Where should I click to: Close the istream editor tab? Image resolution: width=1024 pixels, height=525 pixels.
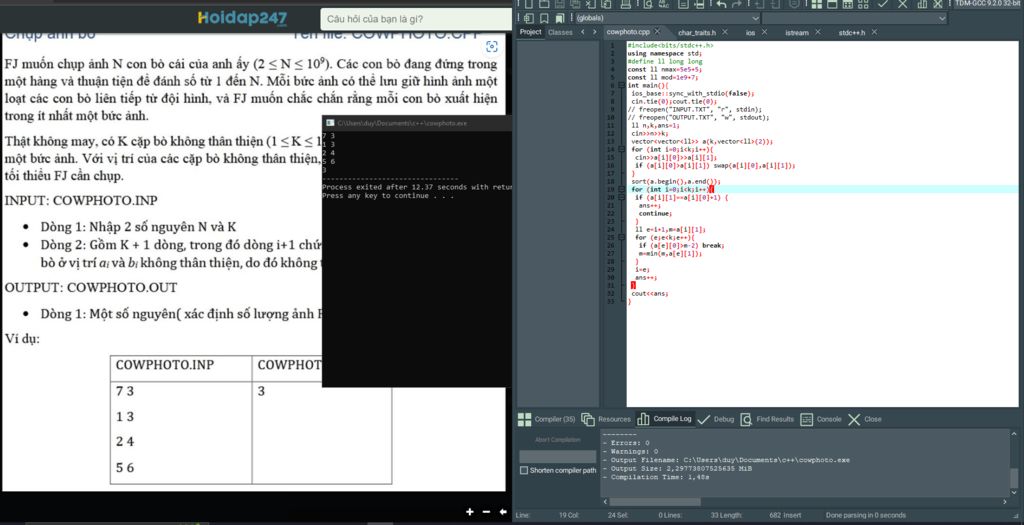click(x=818, y=32)
